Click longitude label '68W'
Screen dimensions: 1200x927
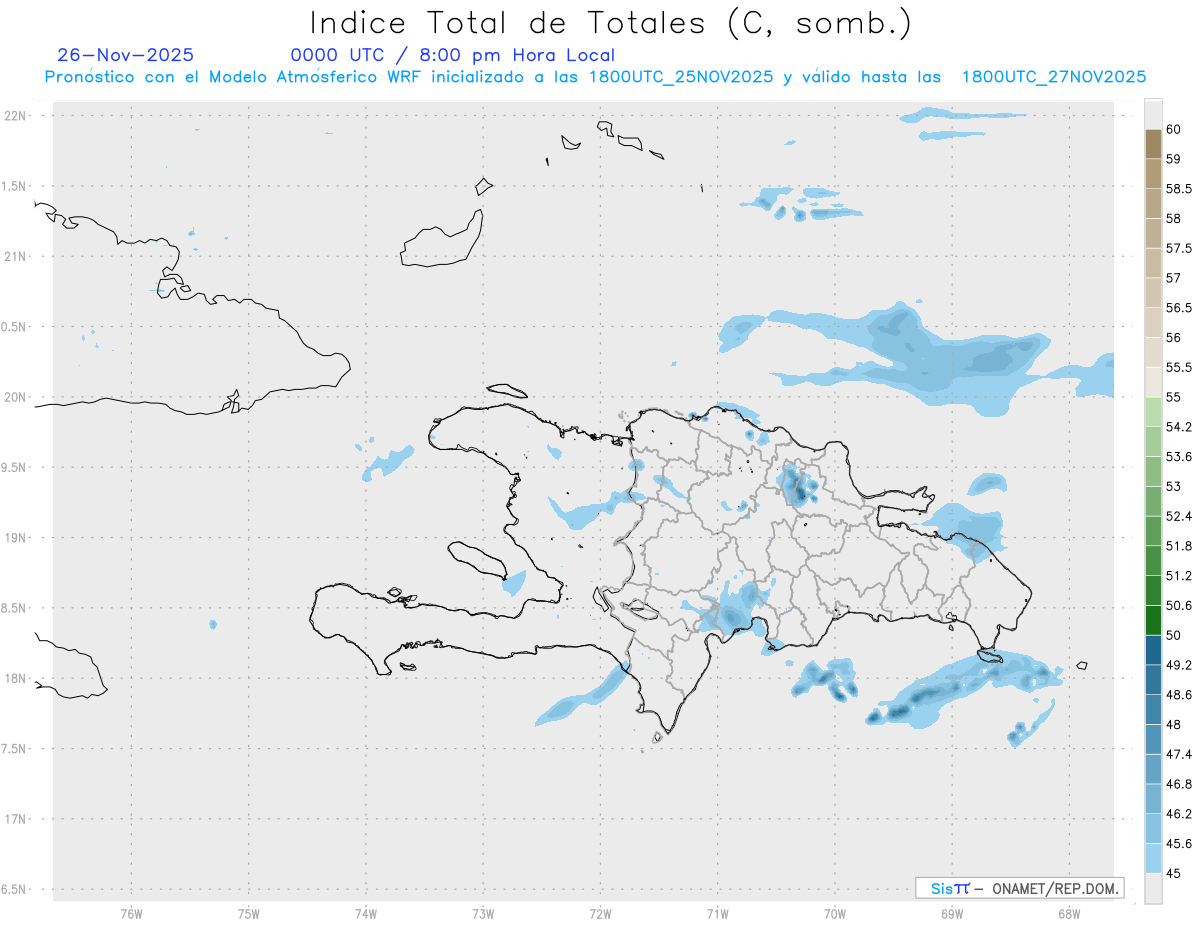click(1068, 914)
